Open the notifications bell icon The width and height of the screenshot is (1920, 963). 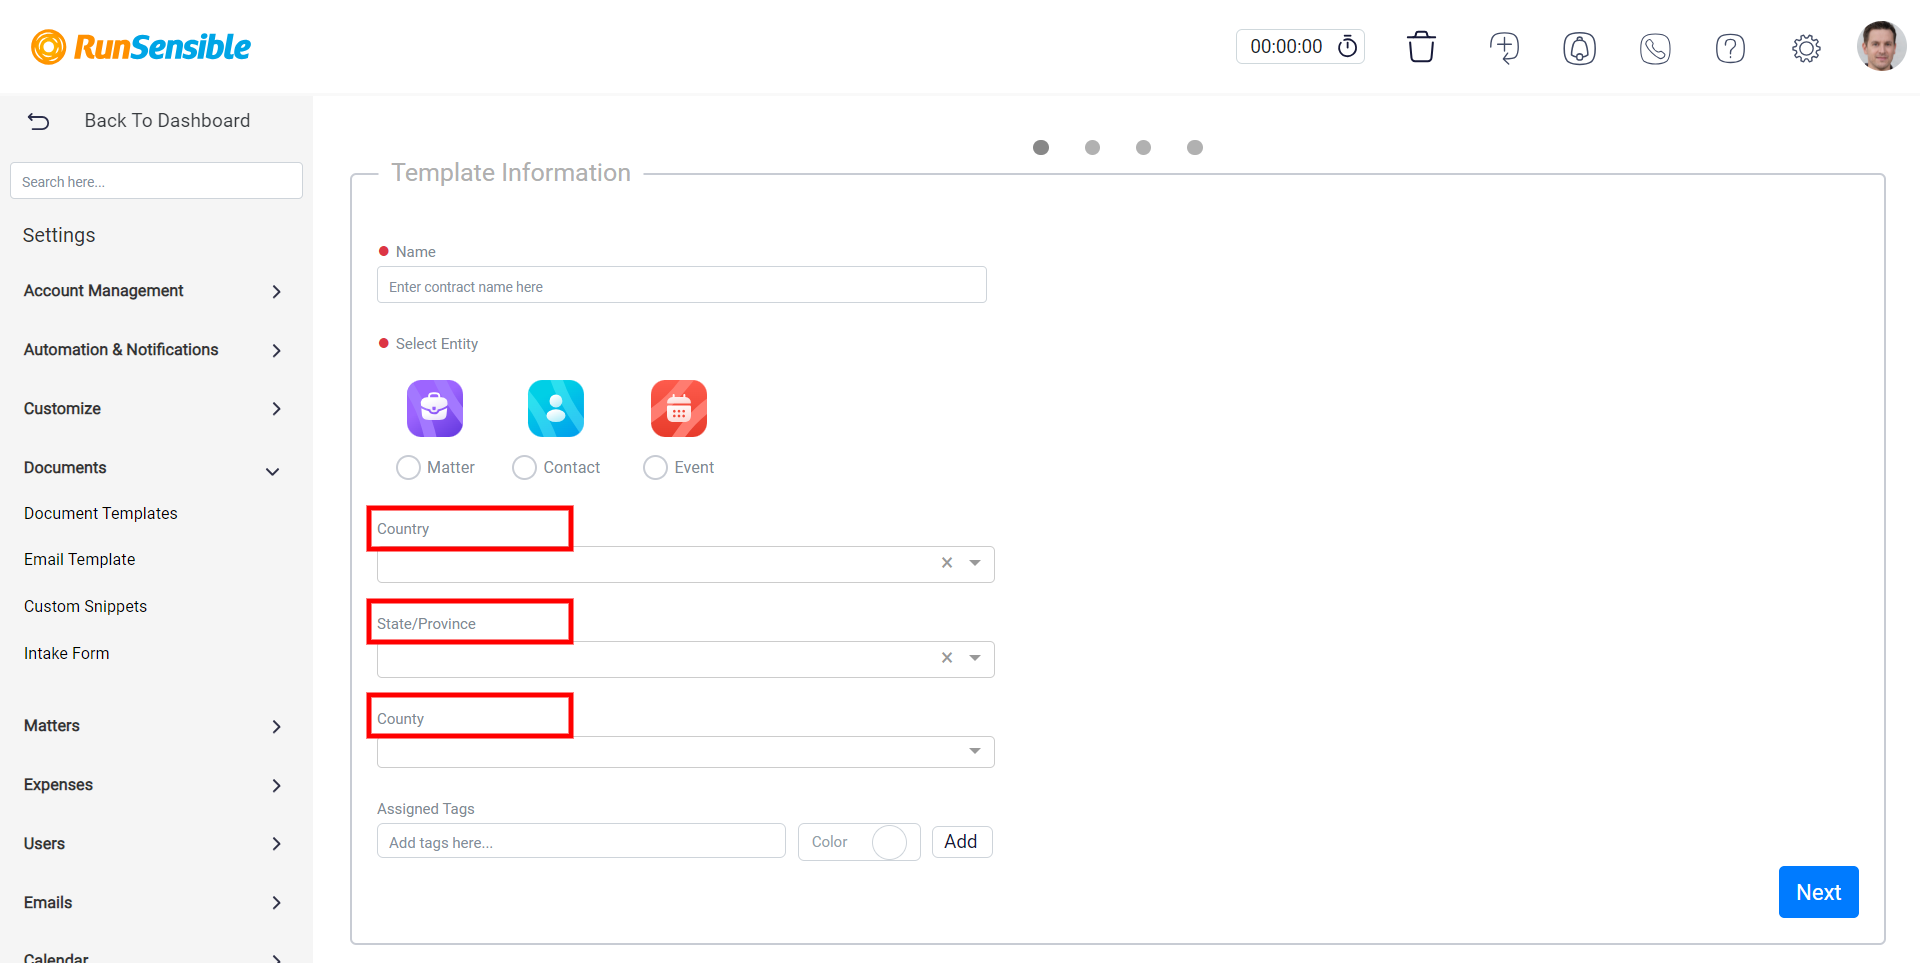[x=1580, y=48]
